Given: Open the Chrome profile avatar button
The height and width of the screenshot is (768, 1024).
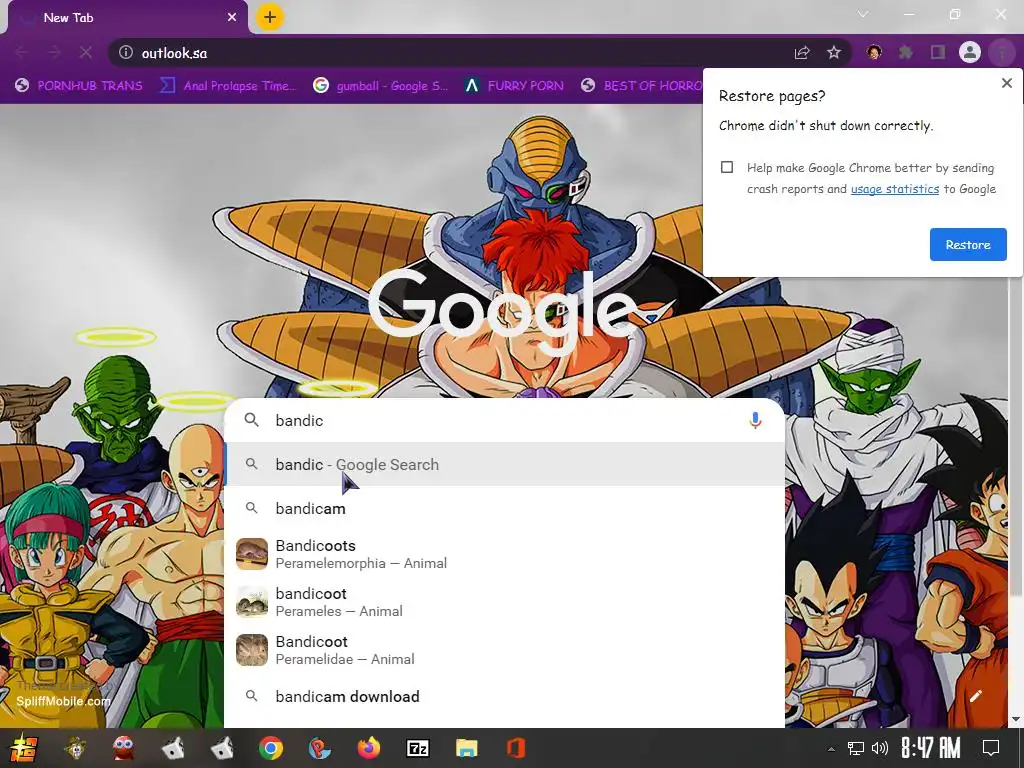Looking at the screenshot, I should click(x=970, y=52).
